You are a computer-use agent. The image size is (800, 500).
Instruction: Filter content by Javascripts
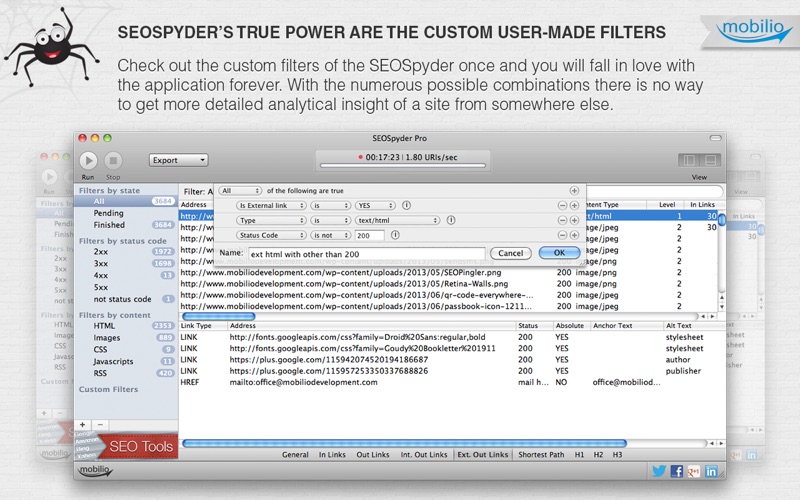[126, 361]
